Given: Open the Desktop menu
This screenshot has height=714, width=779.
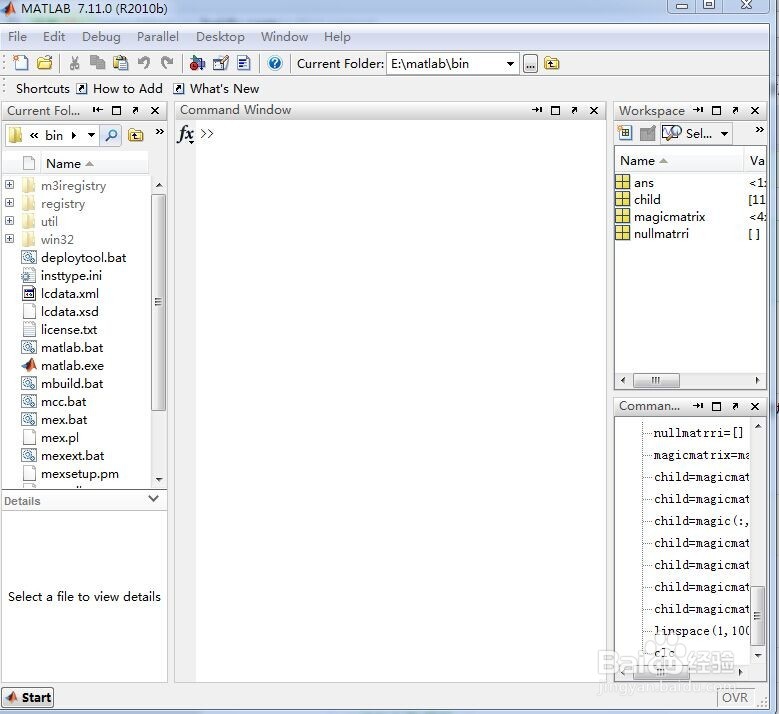Looking at the screenshot, I should 220,37.
